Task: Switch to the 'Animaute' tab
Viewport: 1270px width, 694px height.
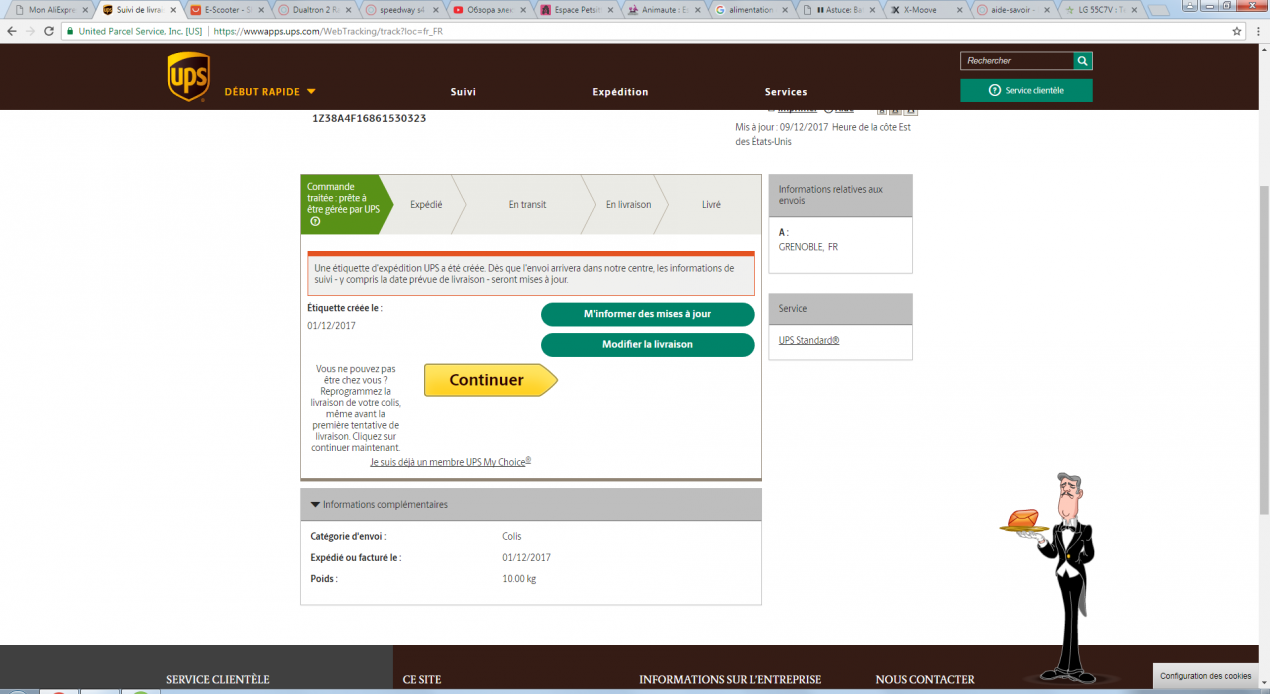Action: pyautogui.click(x=663, y=9)
